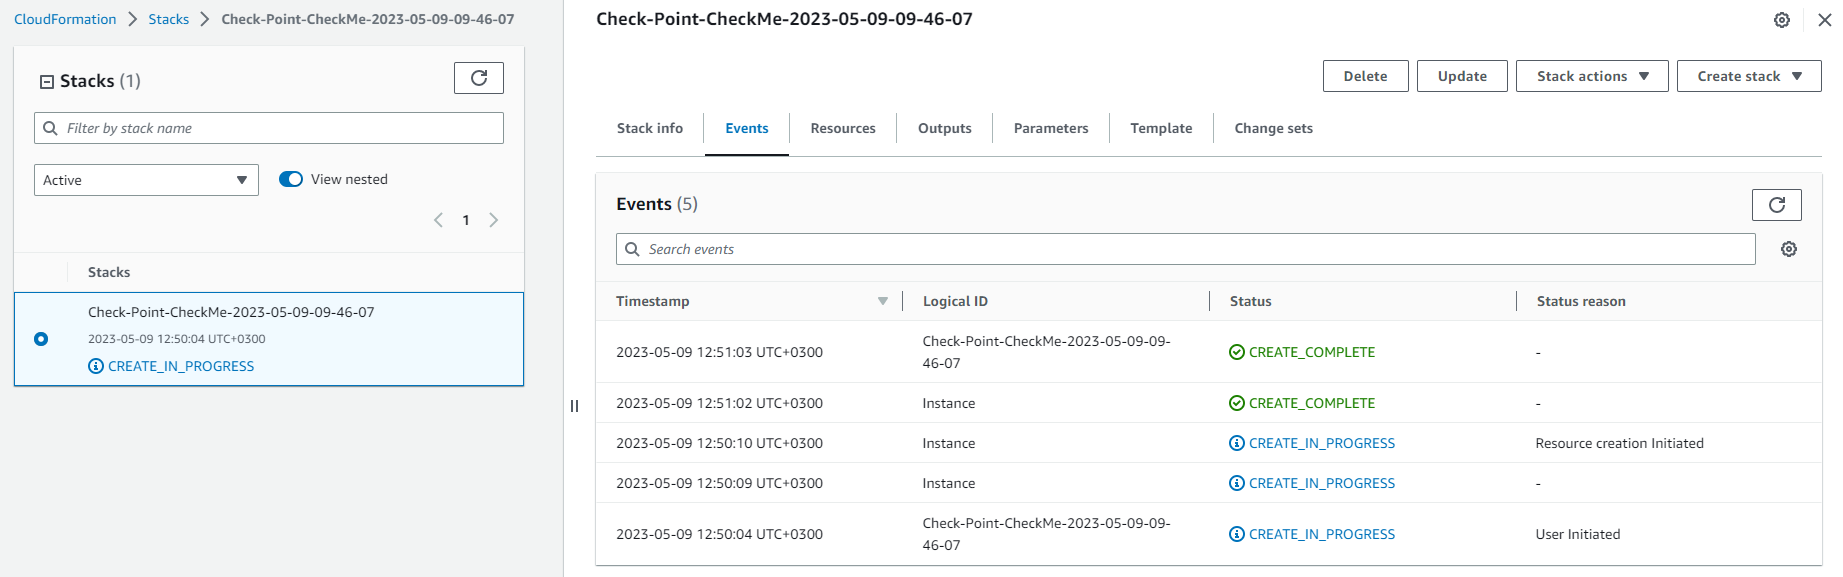The image size is (1843, 577).
Task: Click the Filter by stack name field
Action: coord(269,128)
